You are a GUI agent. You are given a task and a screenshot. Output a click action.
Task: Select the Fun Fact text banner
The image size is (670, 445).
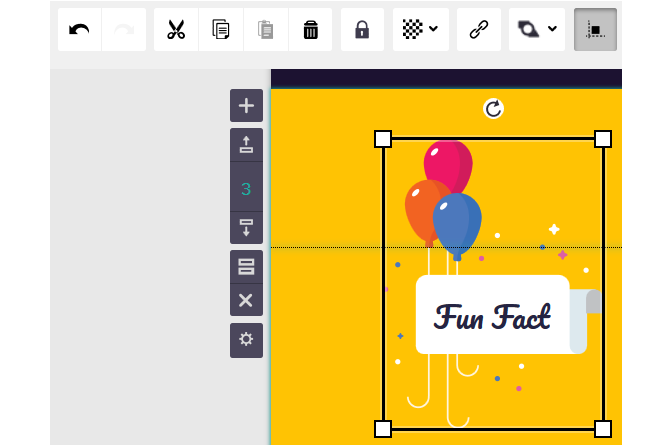(493, 315)
